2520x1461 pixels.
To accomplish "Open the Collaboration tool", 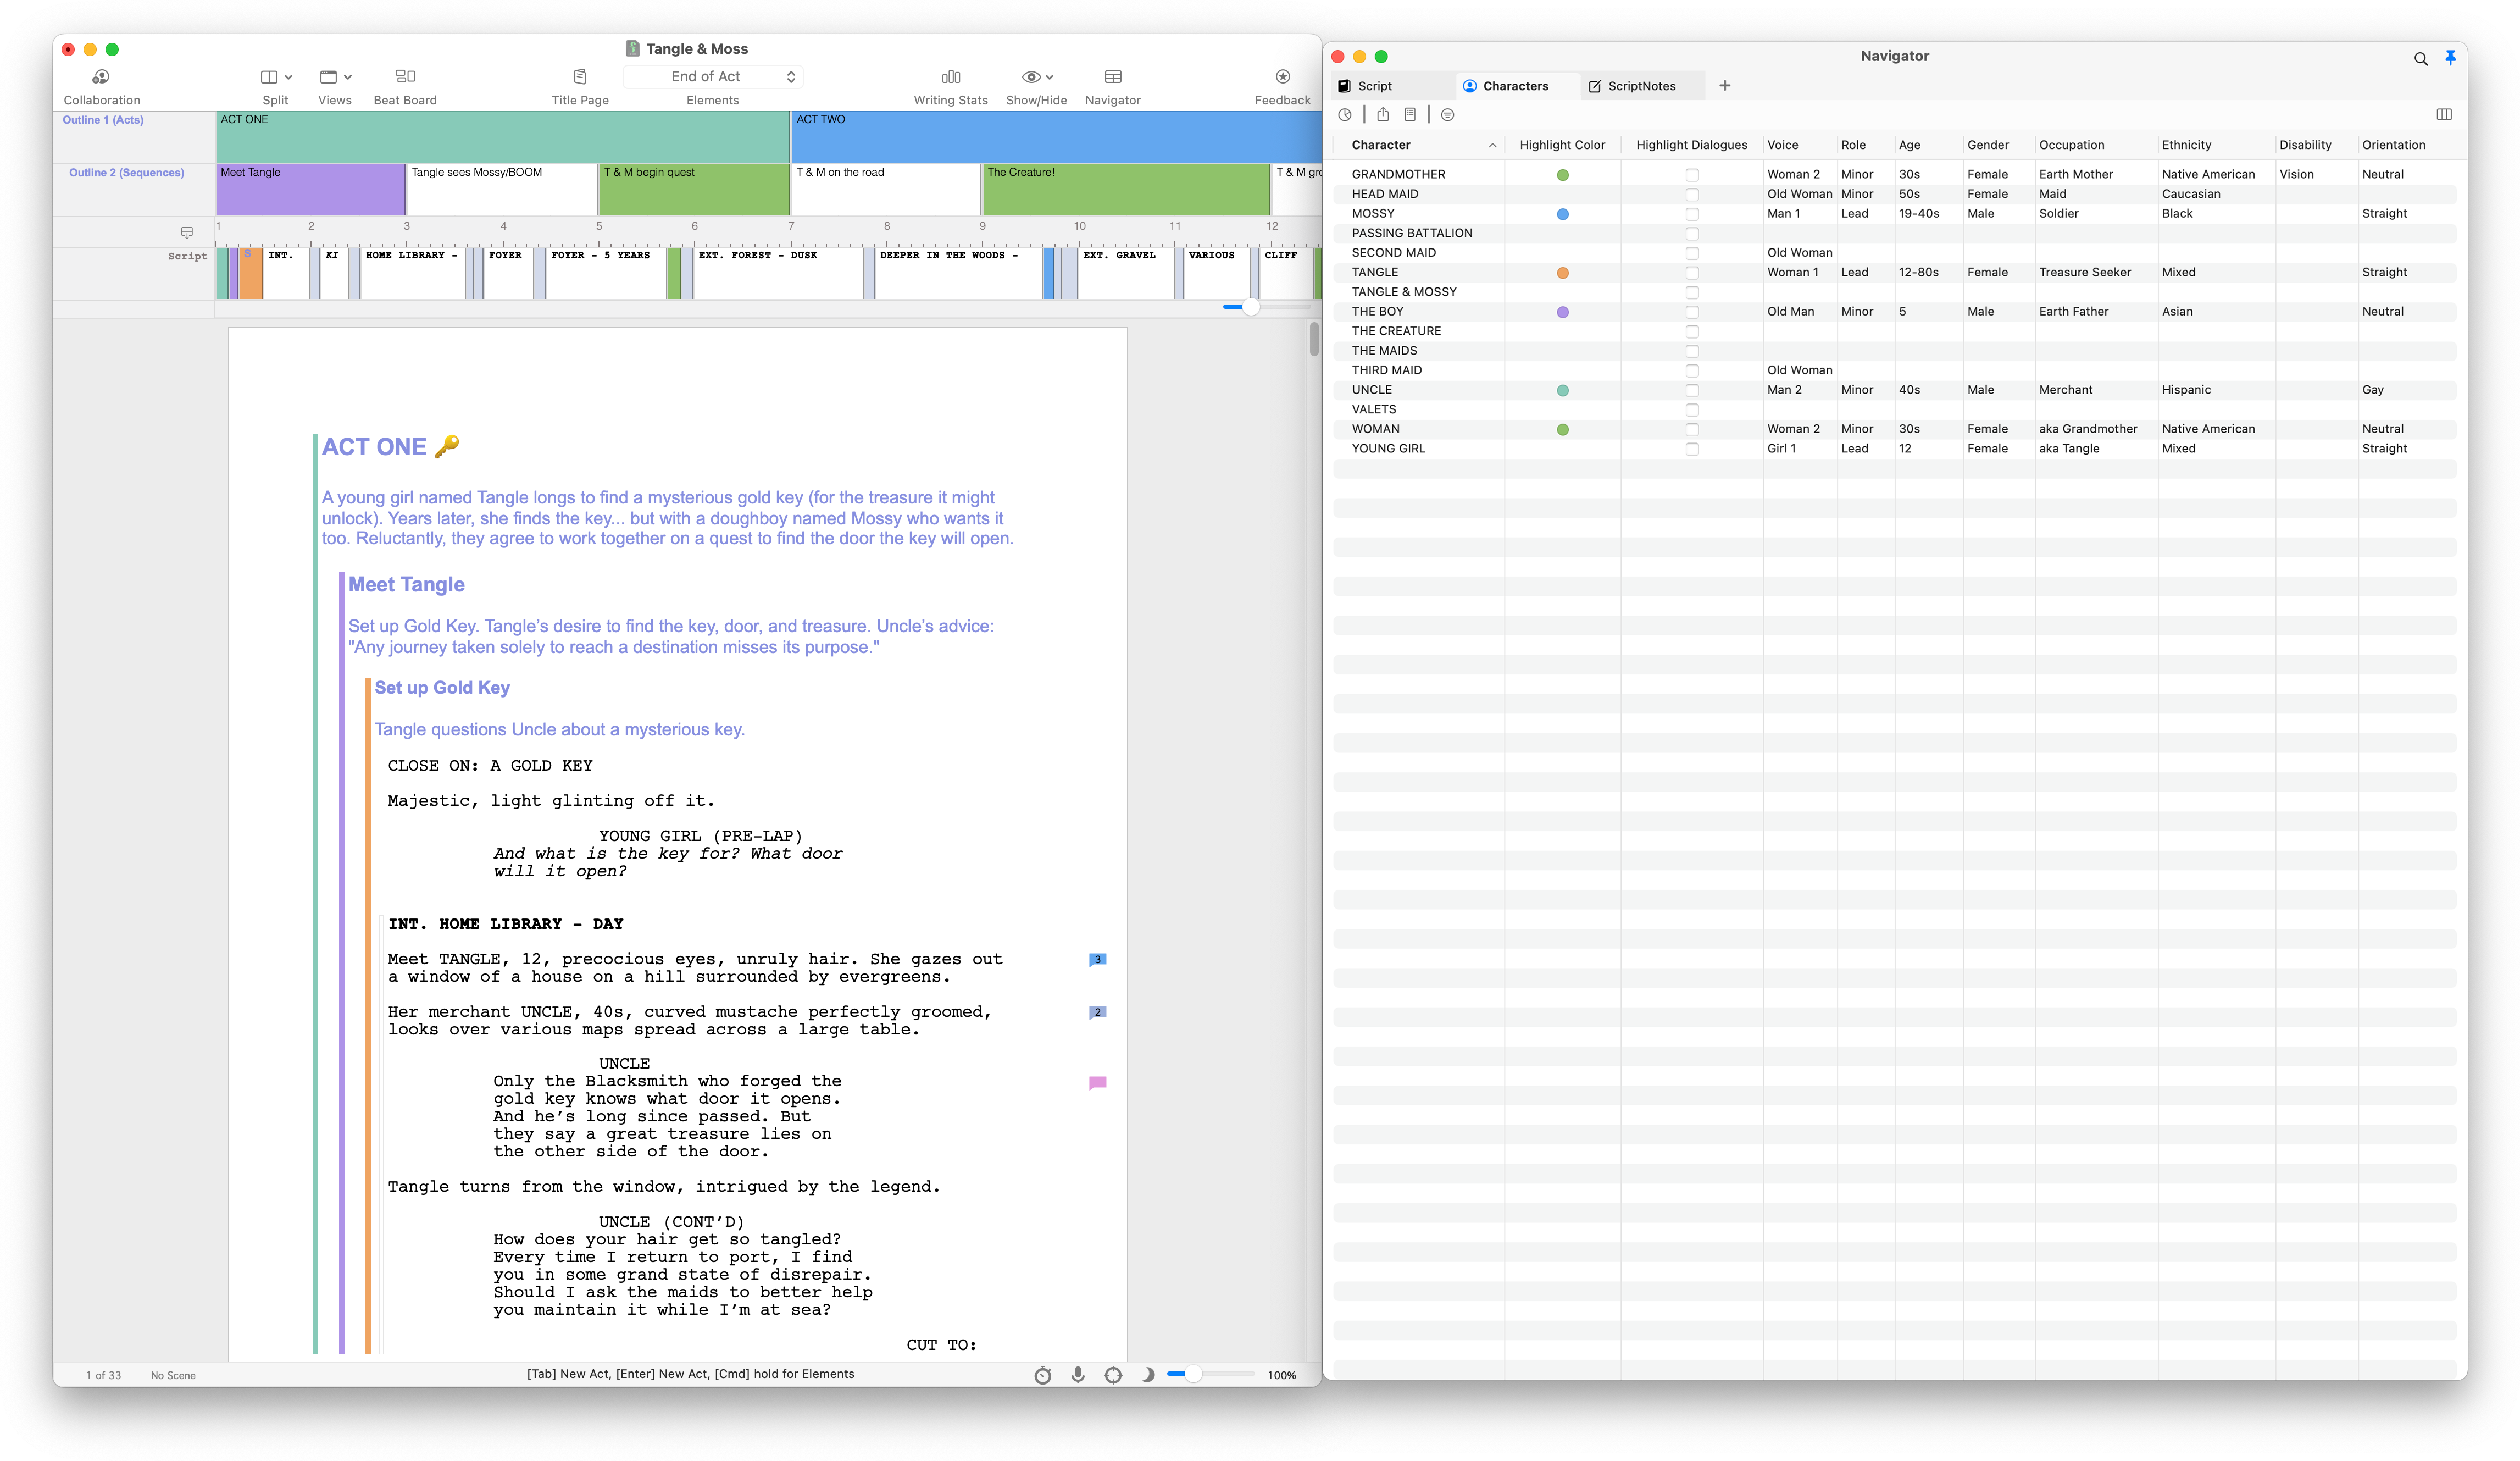I will click(x=101, y=77).
